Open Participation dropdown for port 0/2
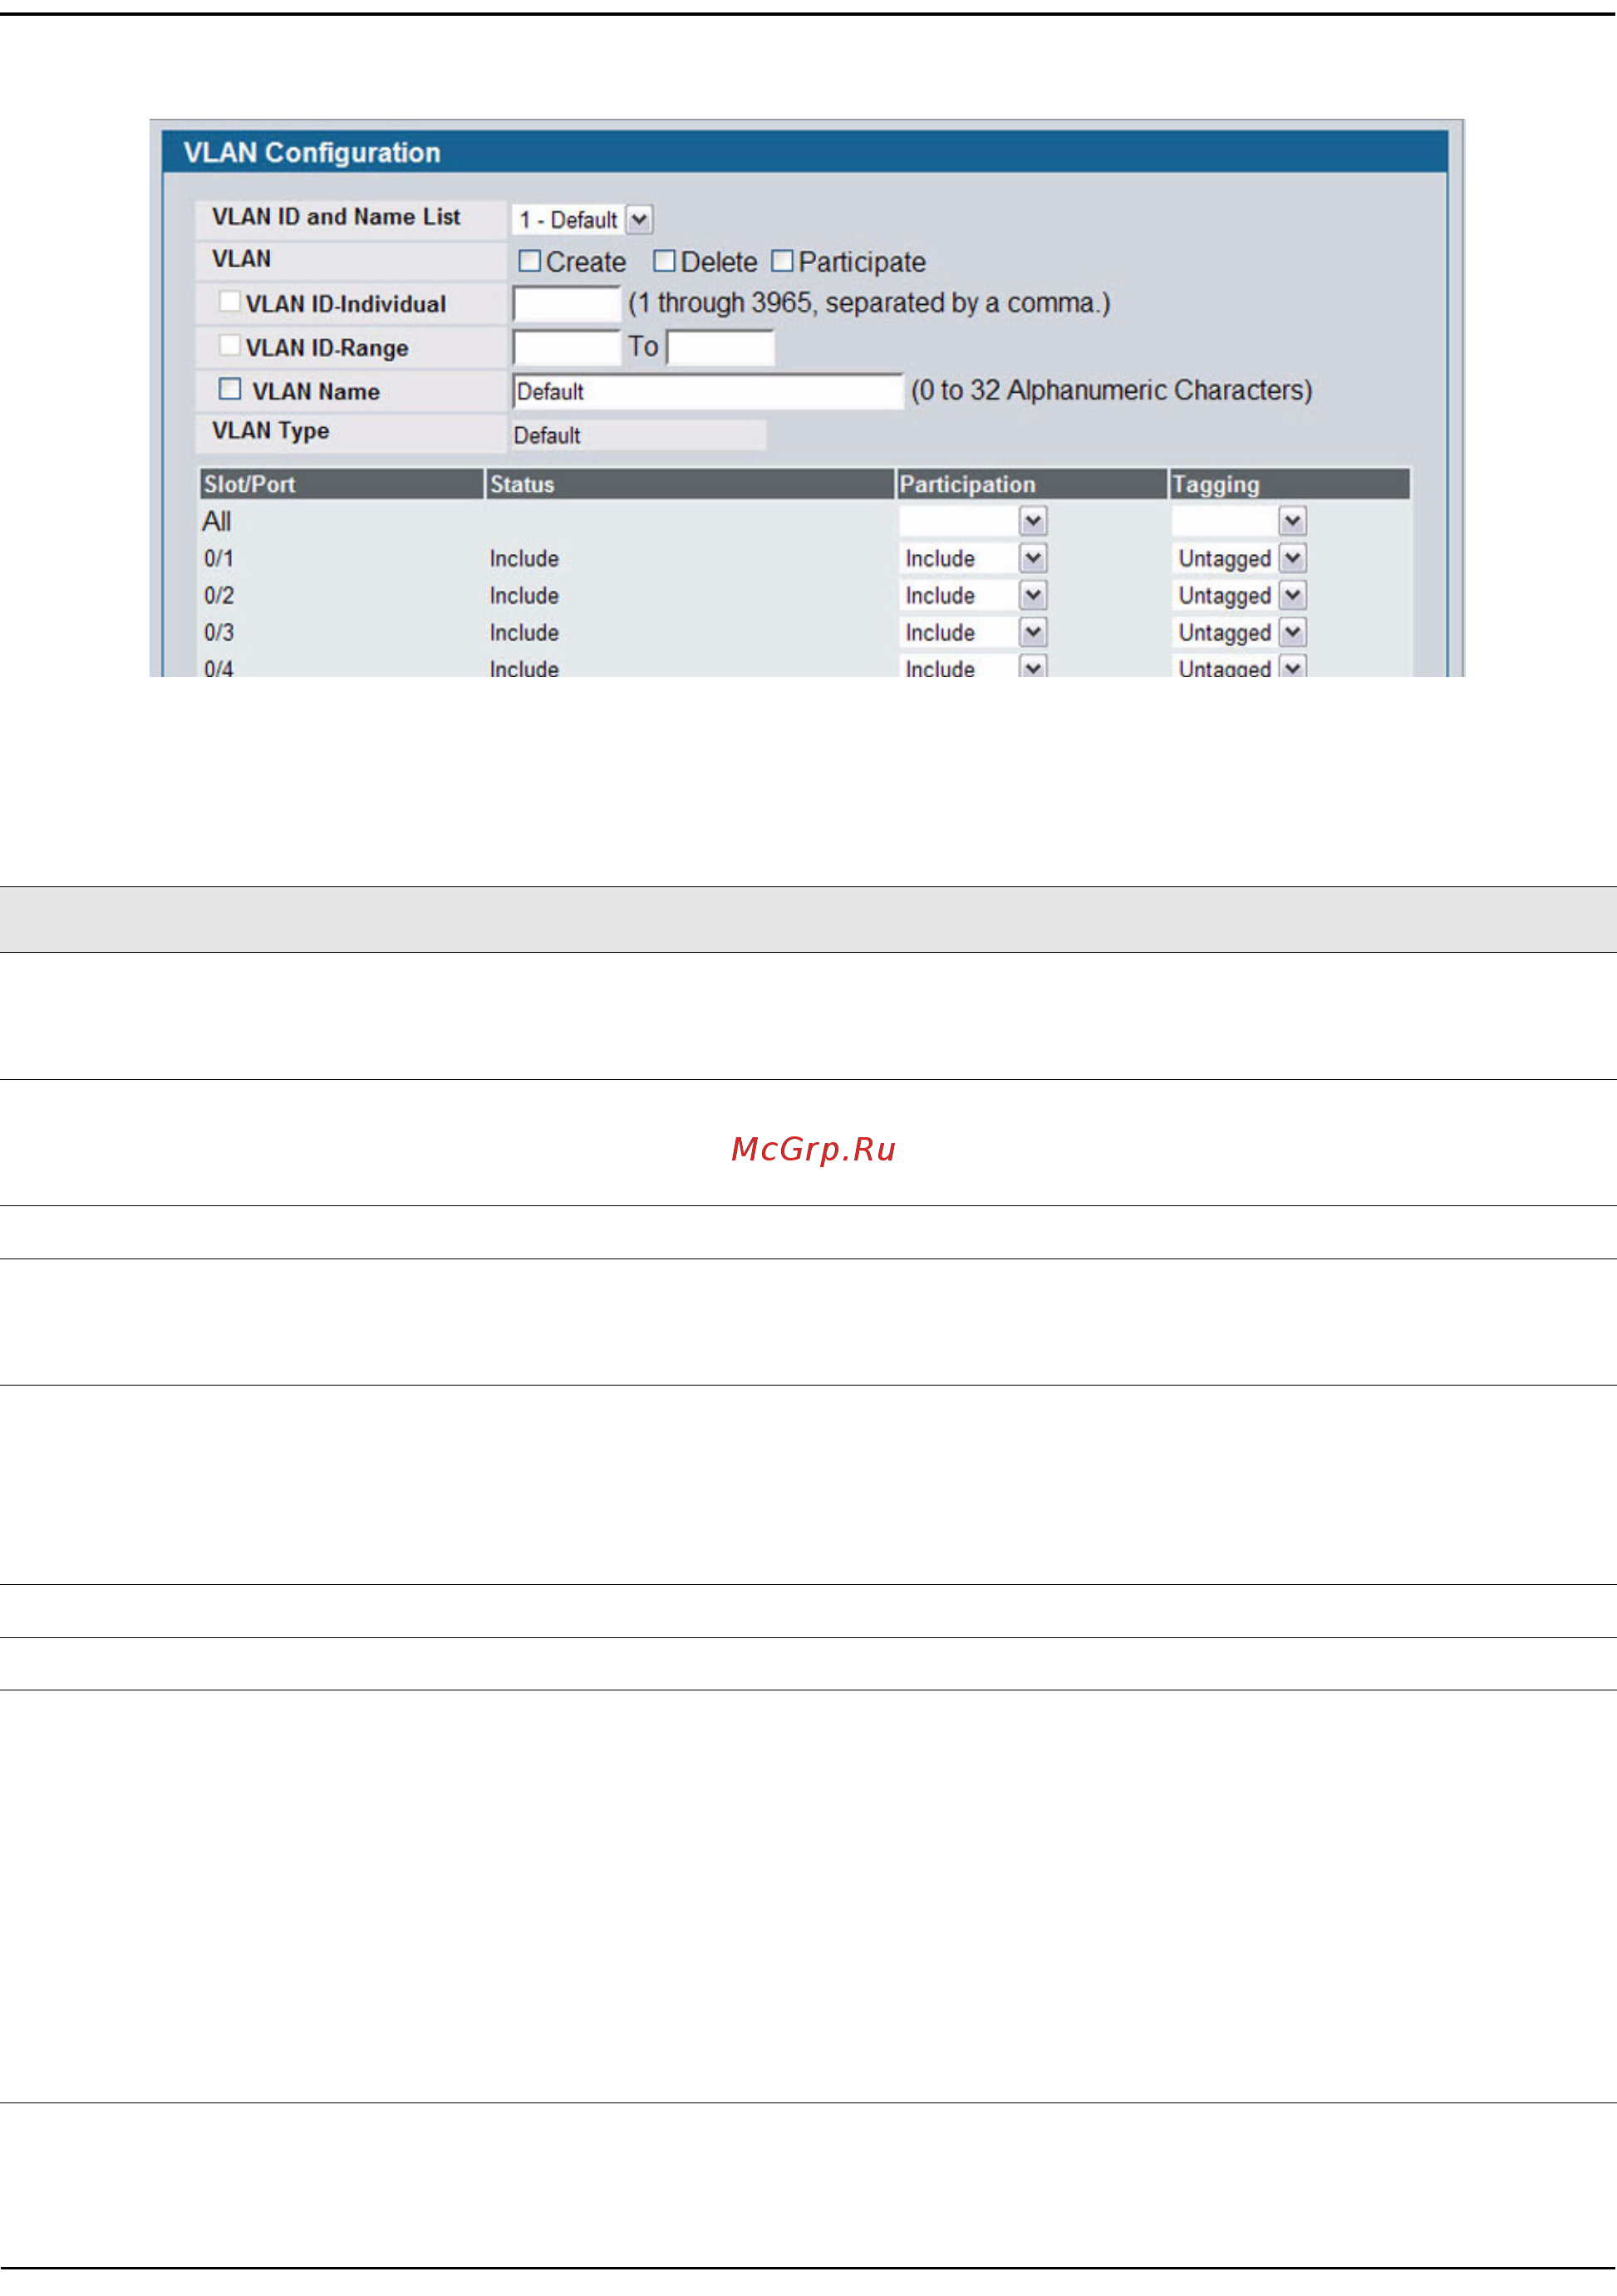This screenshot has height=2296, width=1617. click(x=972, y=595)
